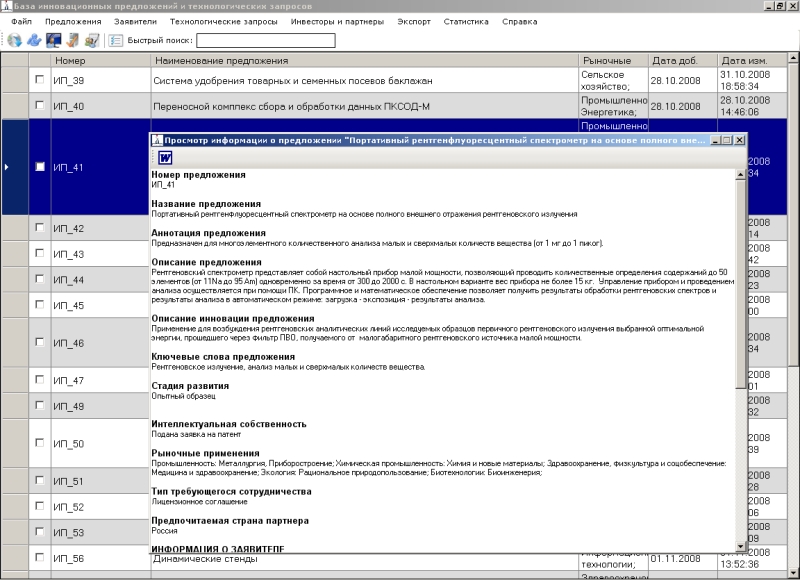Tick the checkbox for ИП_45
This screenshot has width=800, height=580.
pyautogui.click(x=40, y=305)
